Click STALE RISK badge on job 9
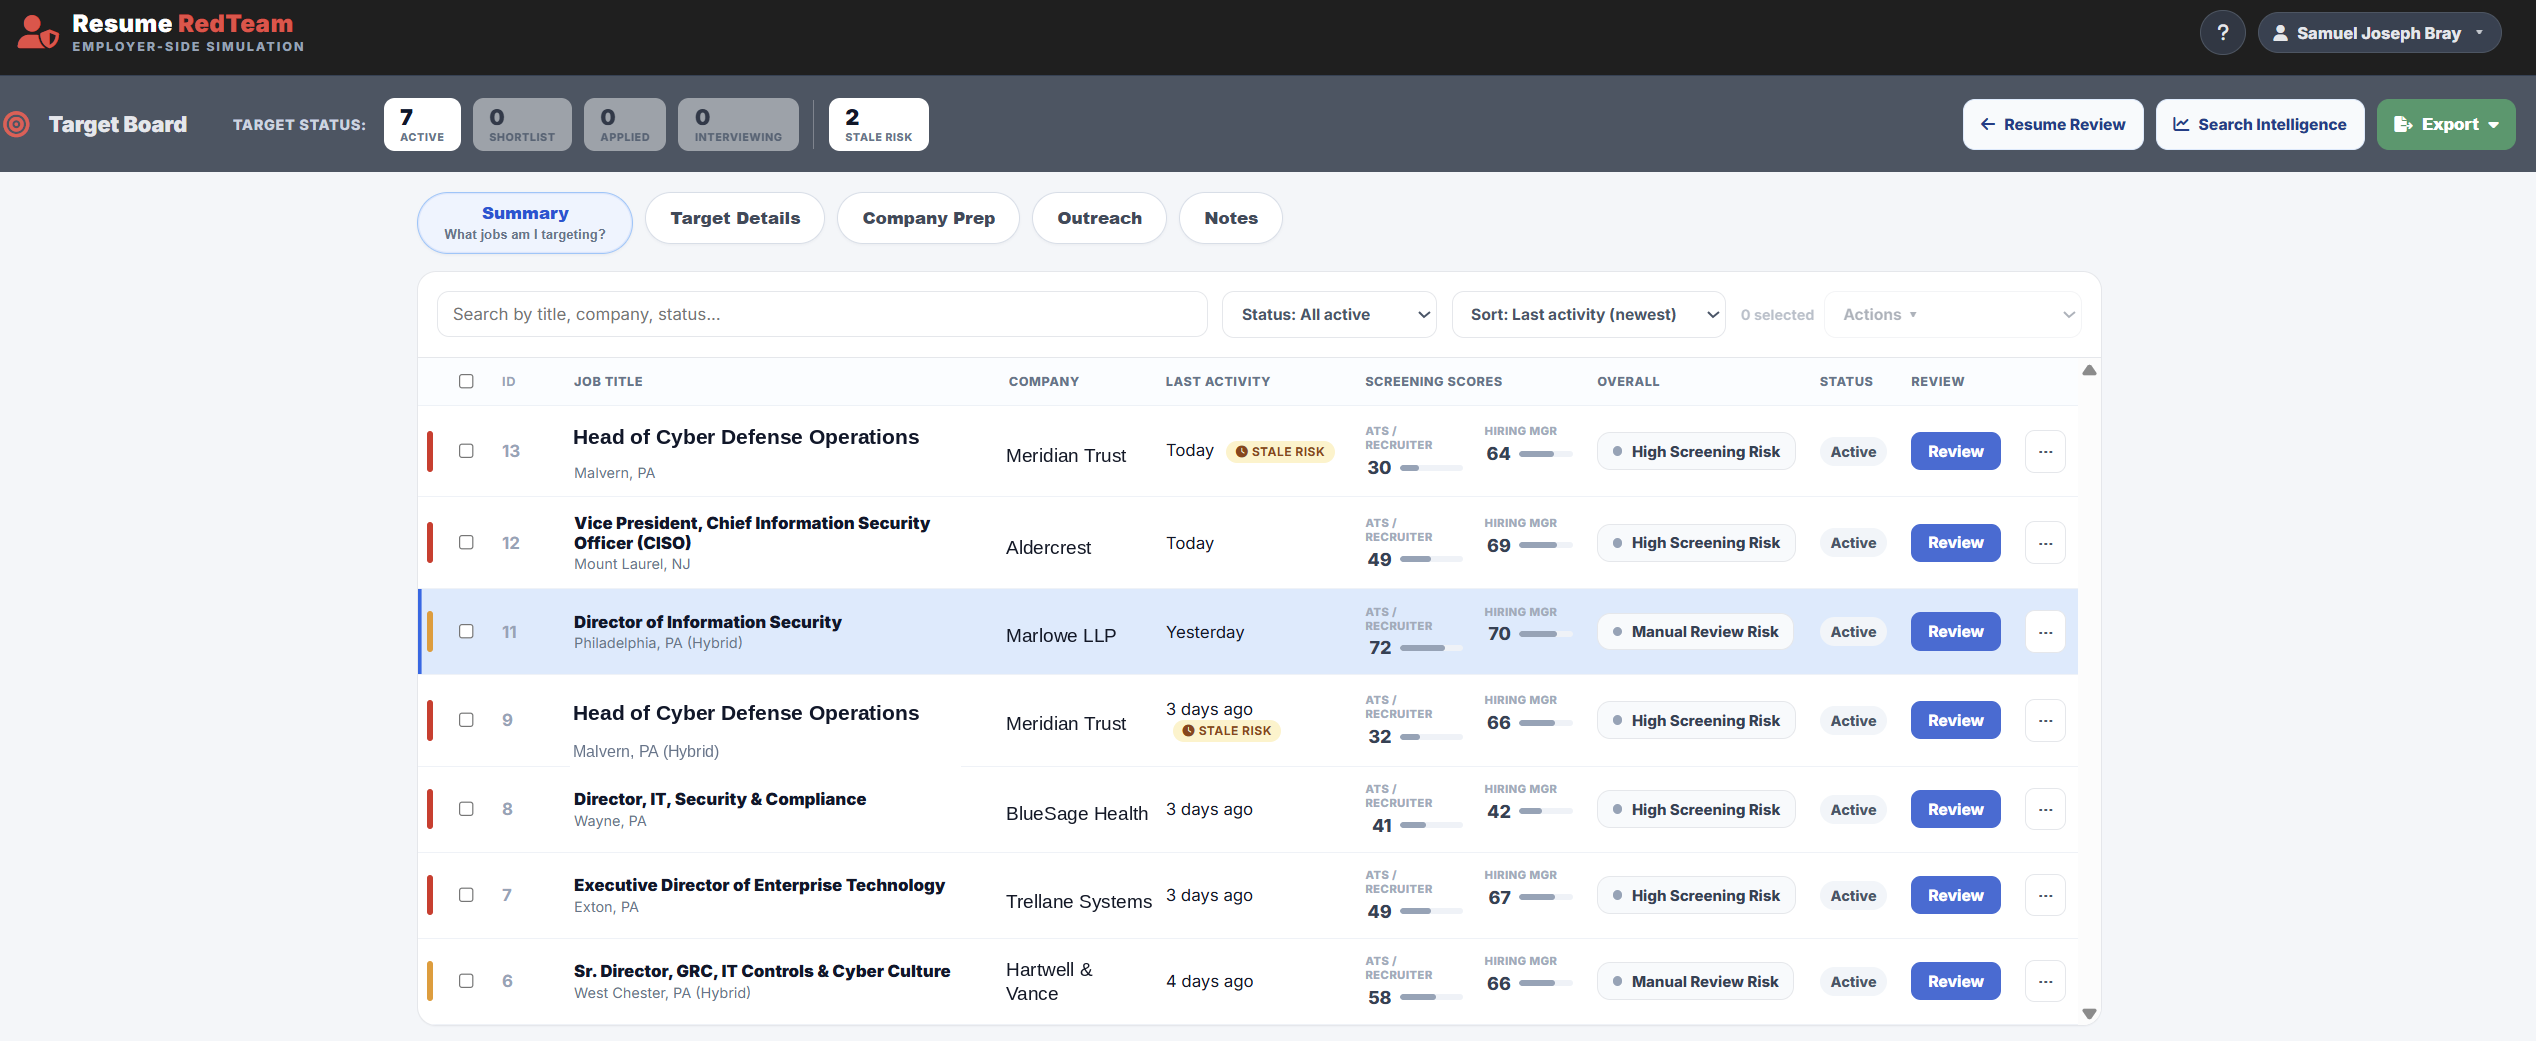The width and height of the screenshot is (2536, 1041). pyautogui.click(x=1227, y=731)
